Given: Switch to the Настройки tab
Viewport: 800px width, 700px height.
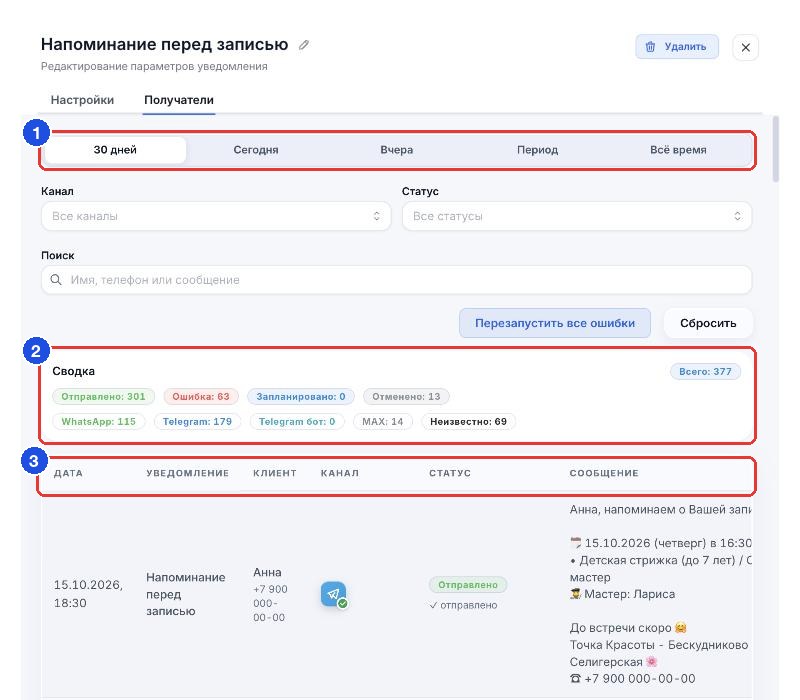Looking at the screenshot, I should [x=82, y=100].
